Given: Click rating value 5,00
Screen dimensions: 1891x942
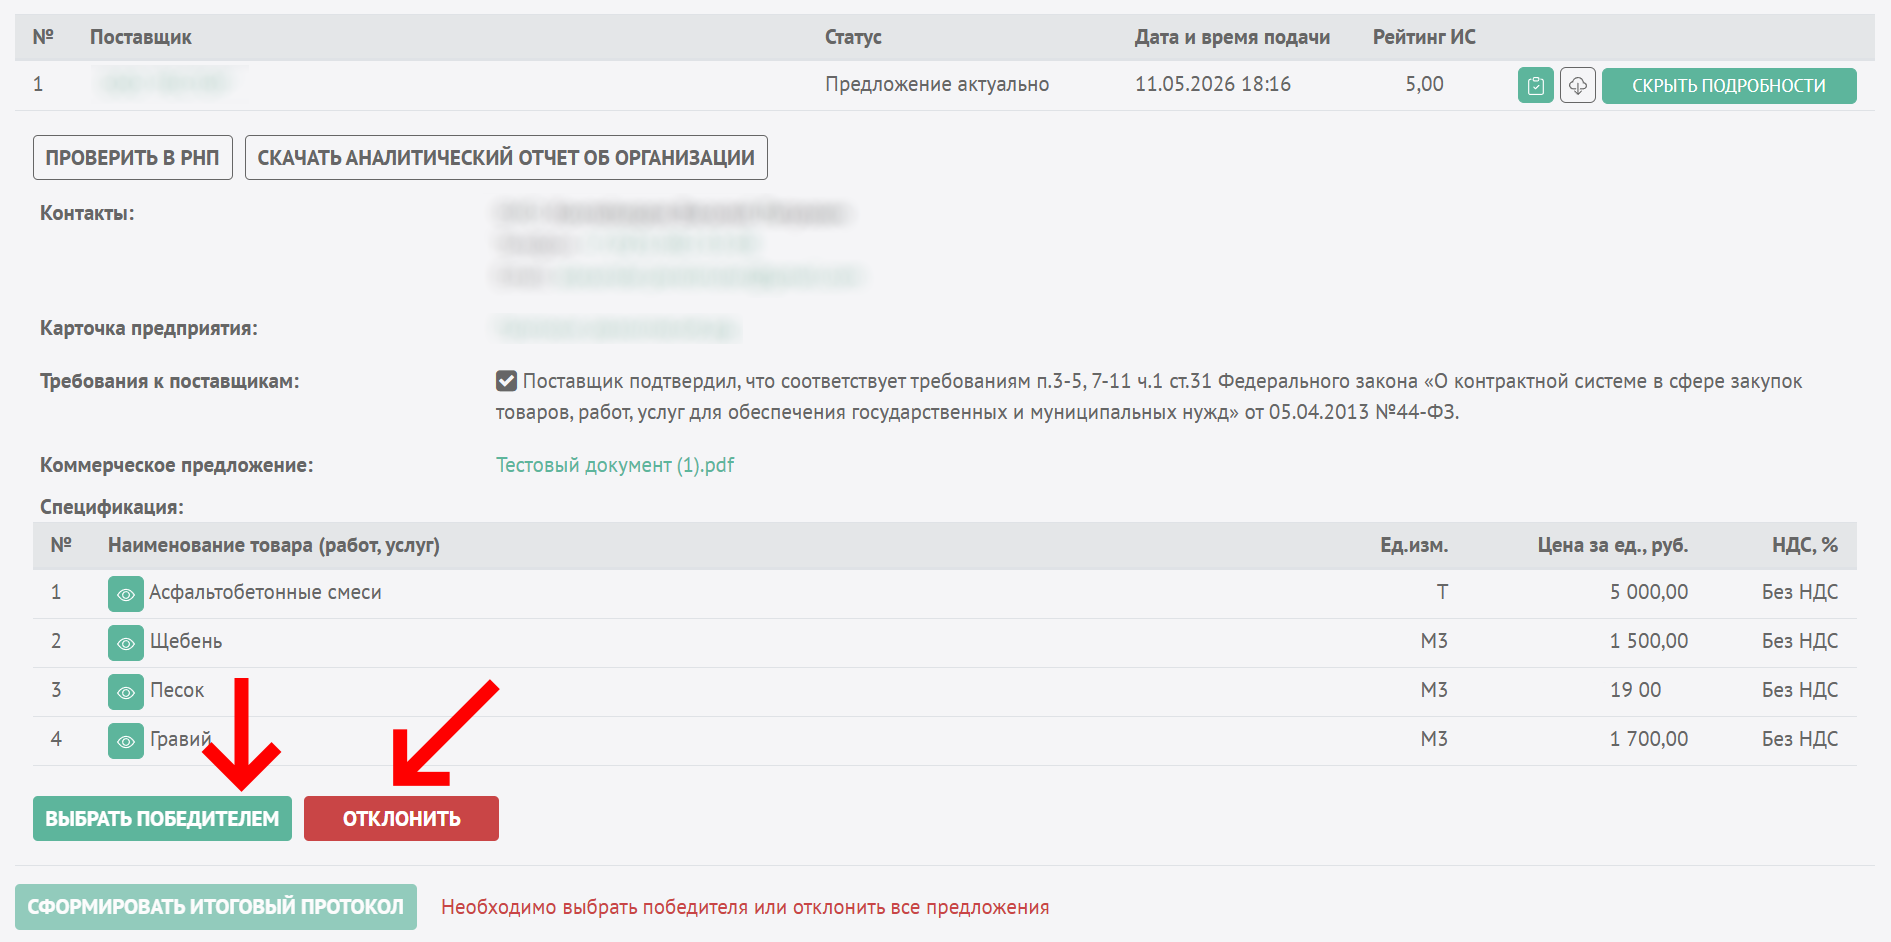Looking at the screenshot, I should [x=1424, y=84].
